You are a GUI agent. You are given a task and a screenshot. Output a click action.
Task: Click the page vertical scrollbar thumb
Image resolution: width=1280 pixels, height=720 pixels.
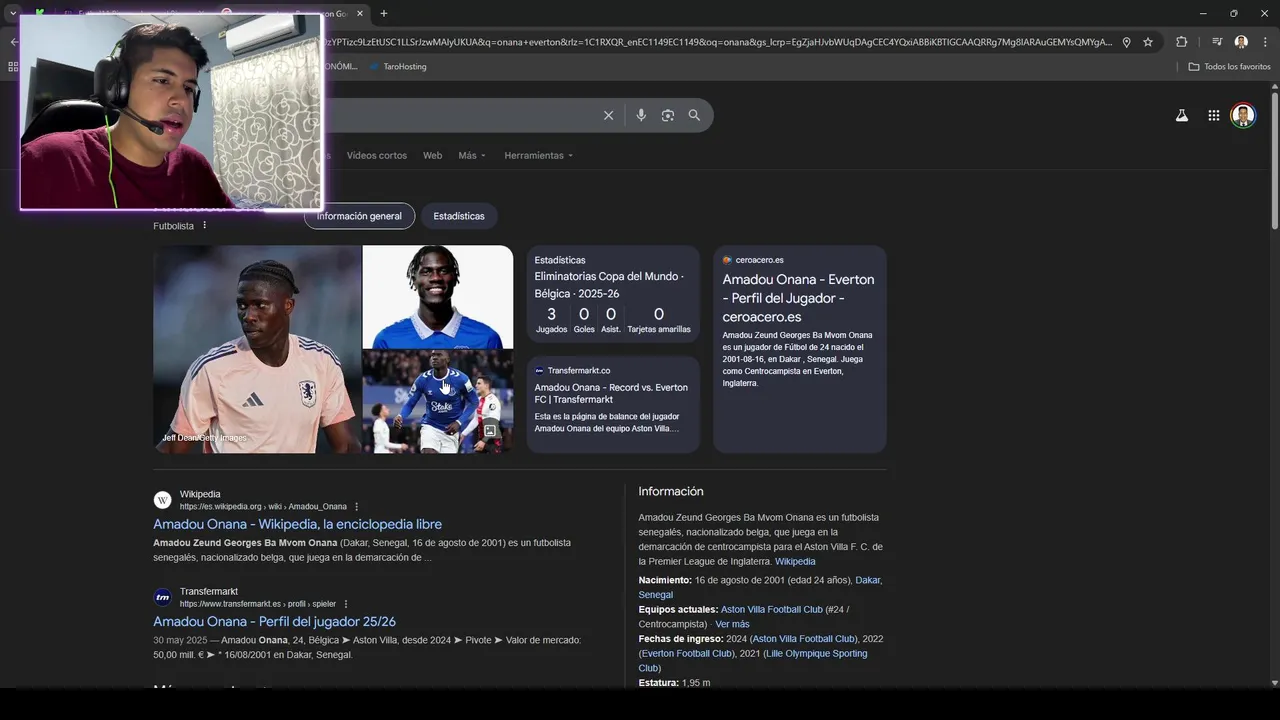pos(1275,160)
